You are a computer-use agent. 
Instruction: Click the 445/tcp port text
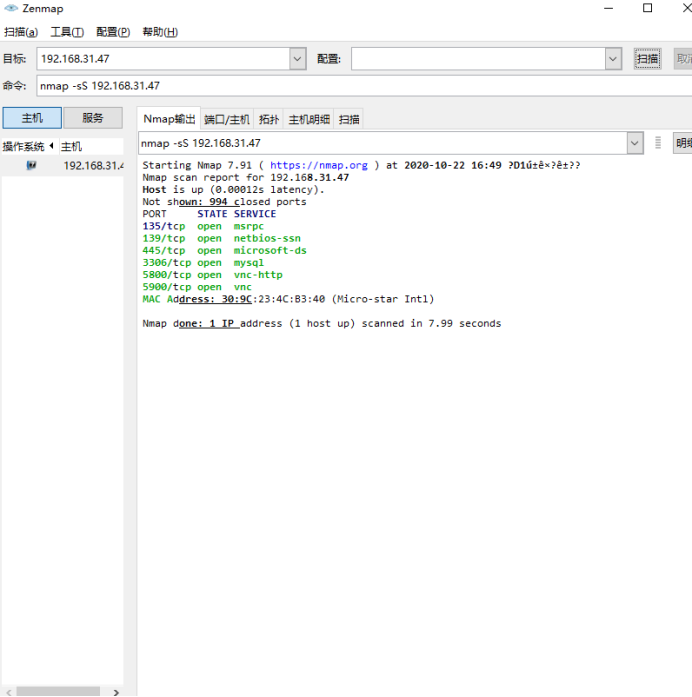click(164, 250)
